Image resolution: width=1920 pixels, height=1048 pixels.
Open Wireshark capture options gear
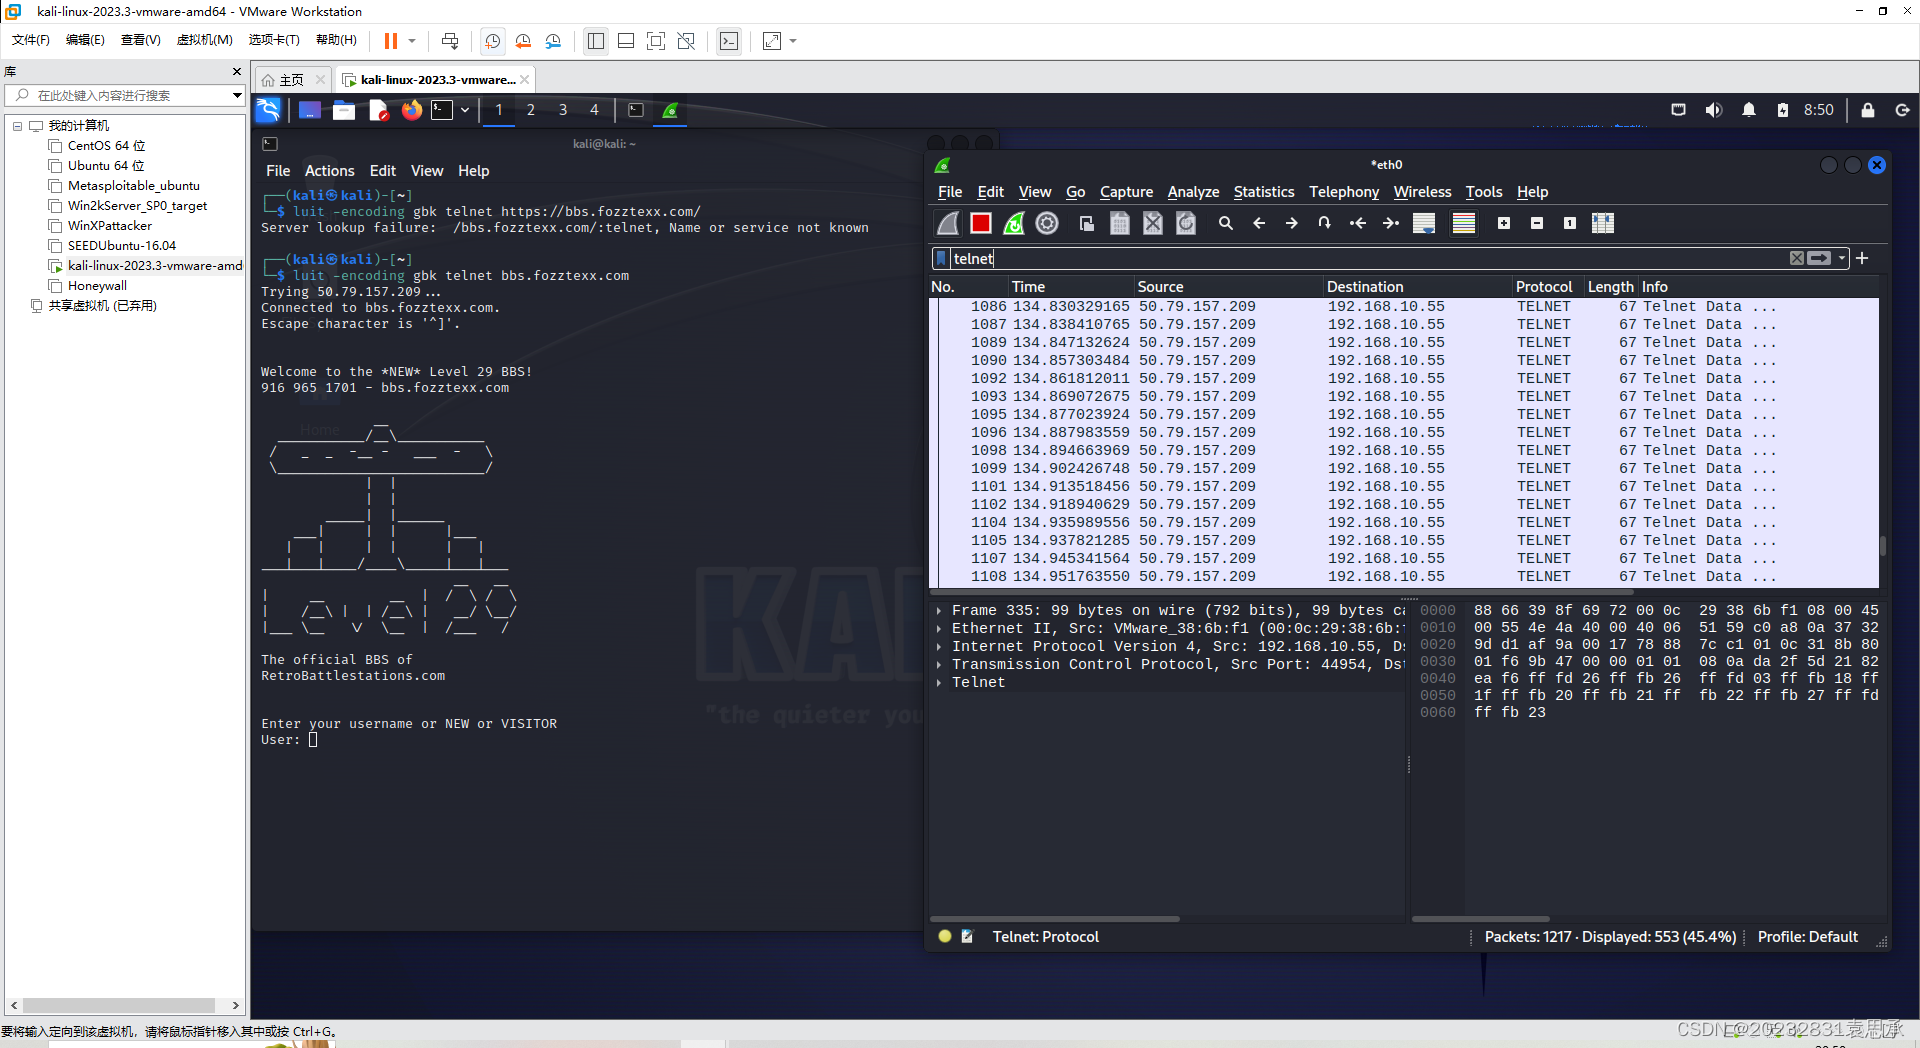1047,223
